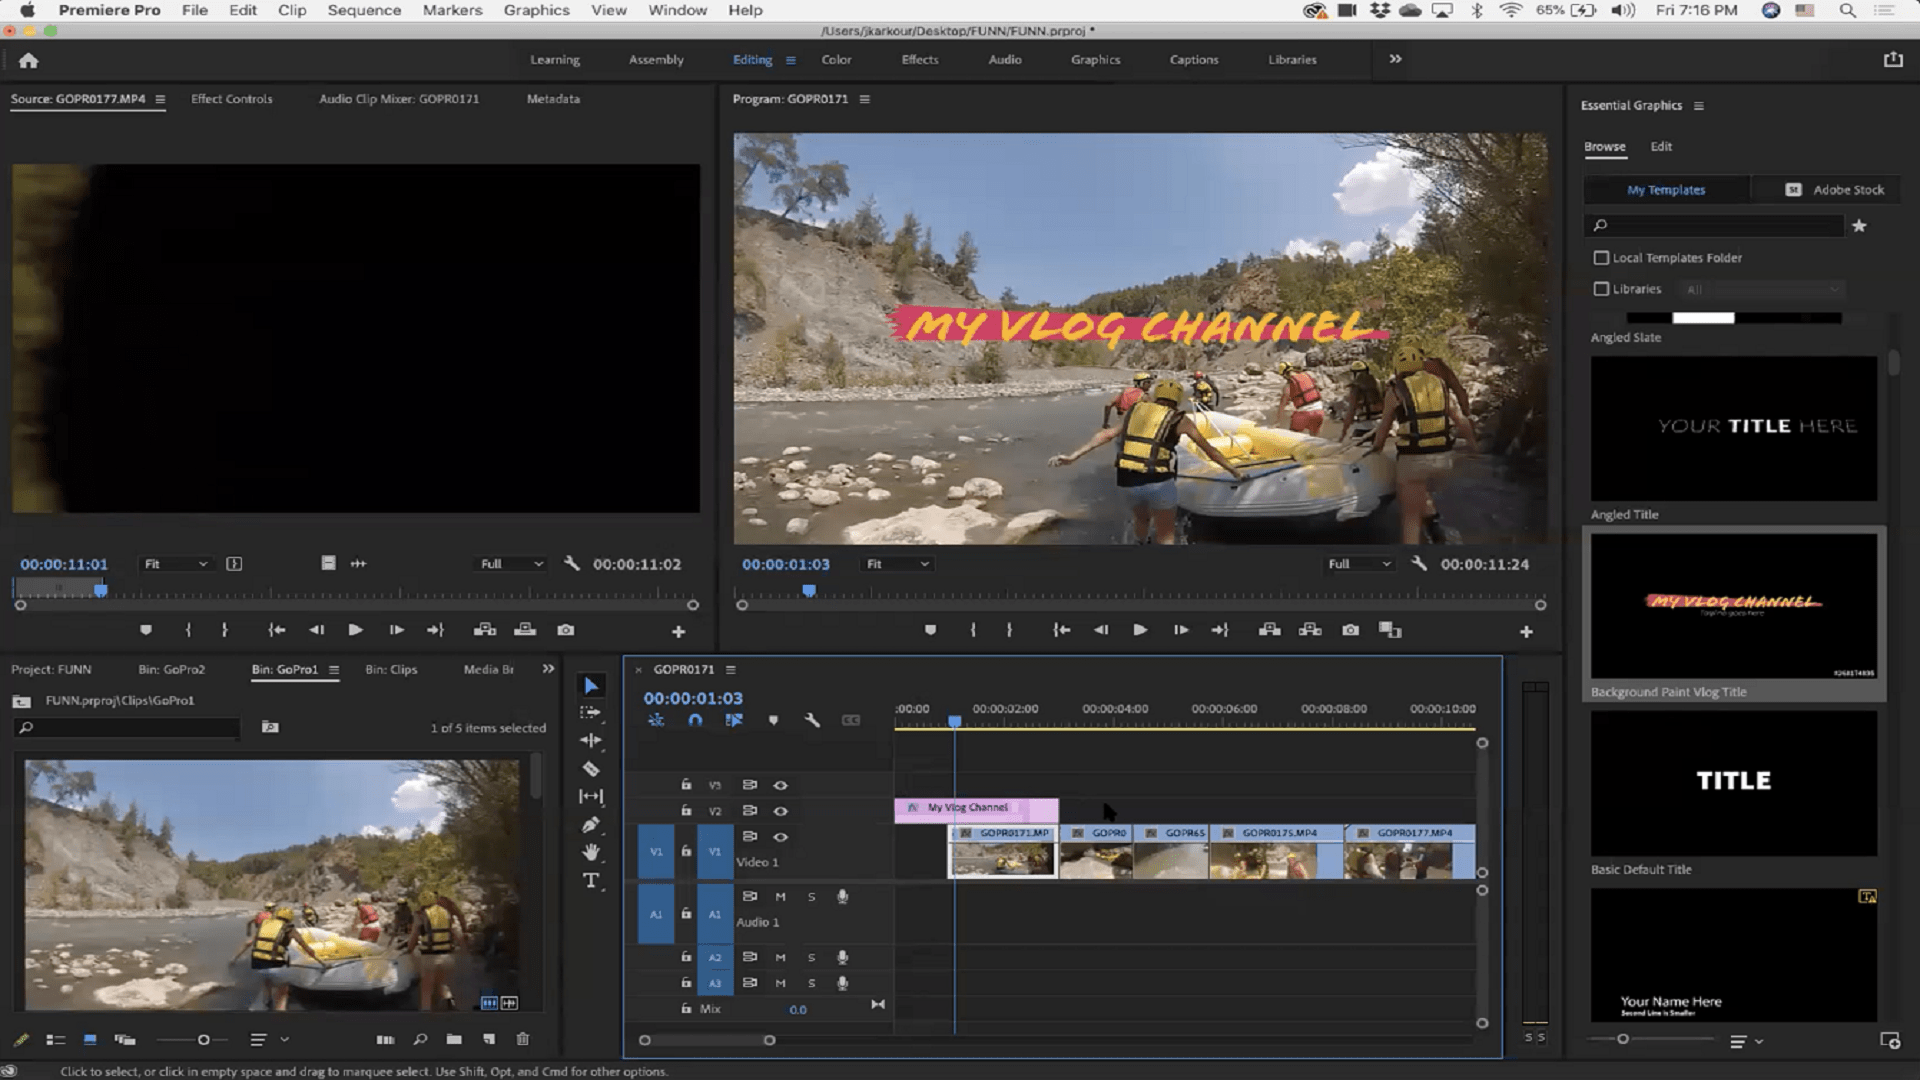Open Program monitor Fit zoom dropdown

(897, 564)
